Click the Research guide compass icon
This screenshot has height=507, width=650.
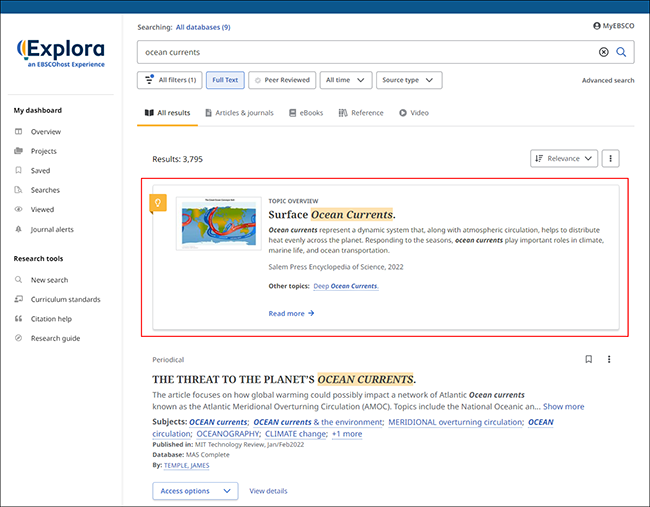pos(18,338)
